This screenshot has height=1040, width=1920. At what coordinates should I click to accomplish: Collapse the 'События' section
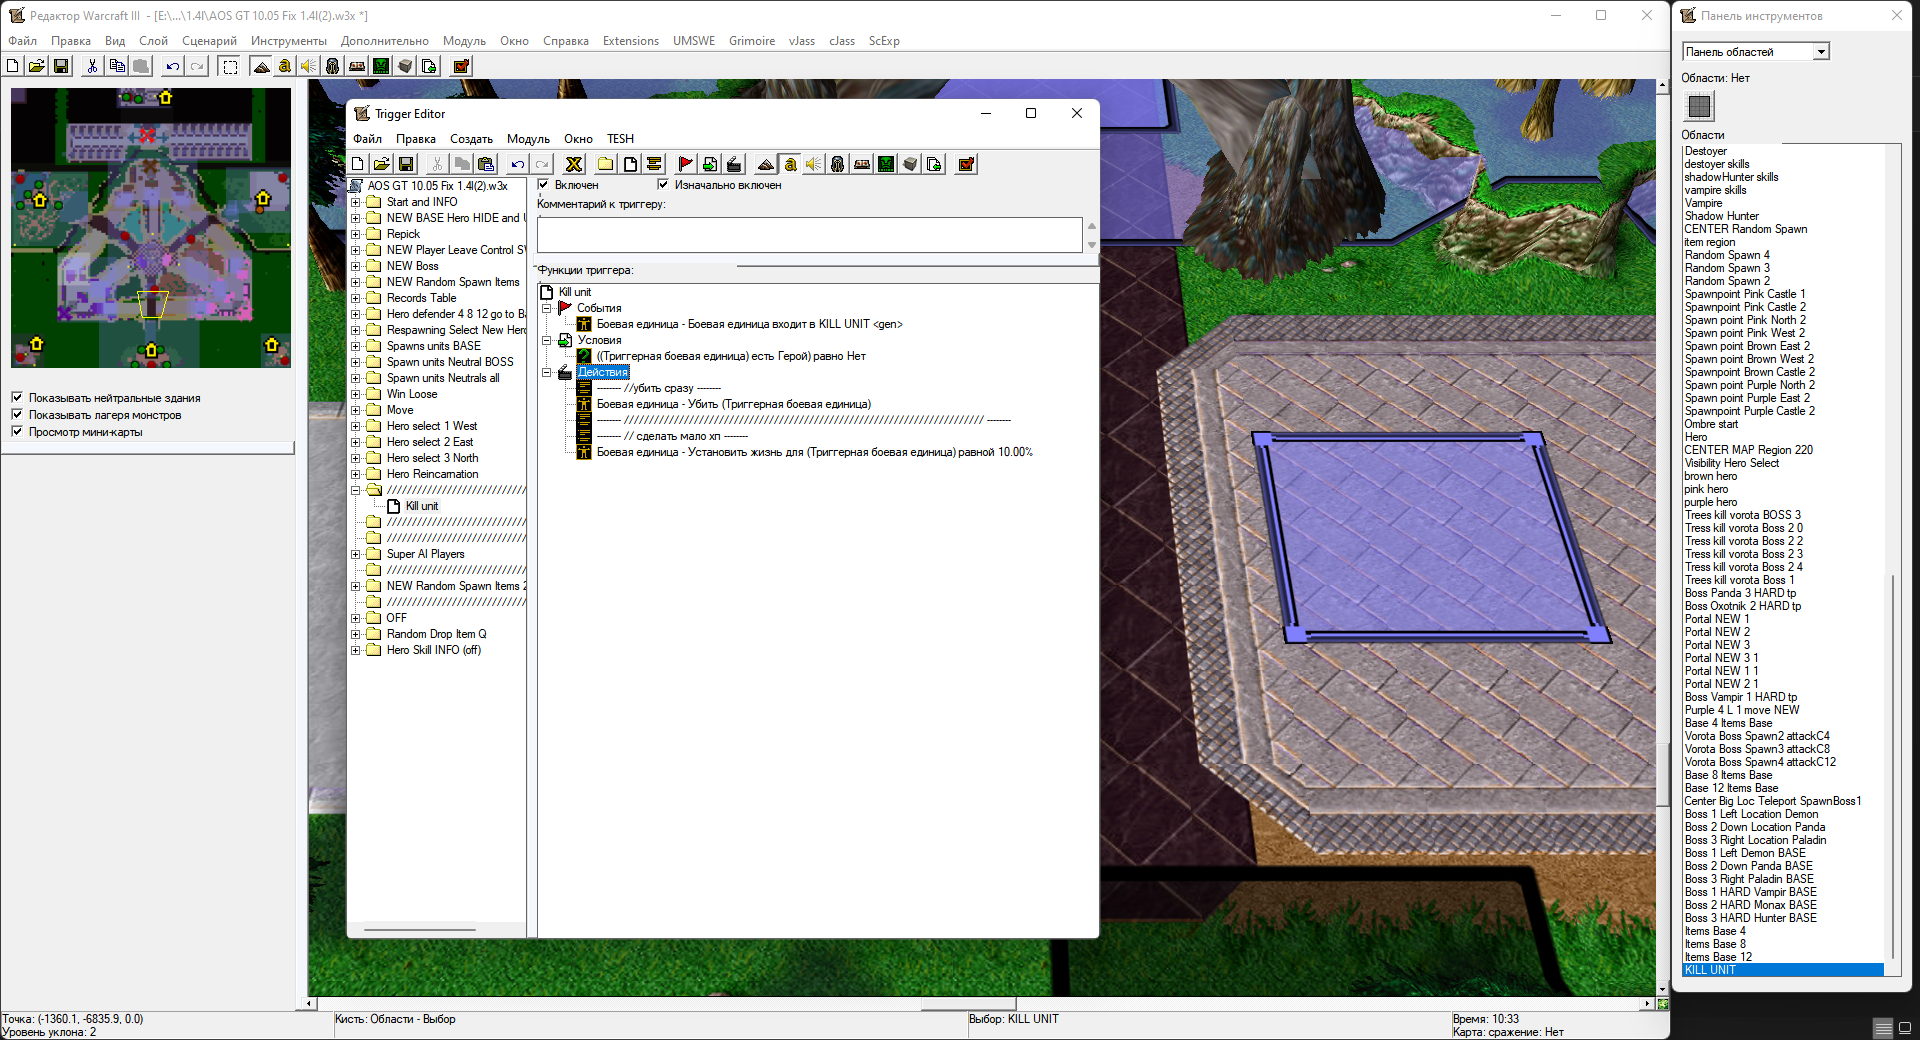click(547, 308)
